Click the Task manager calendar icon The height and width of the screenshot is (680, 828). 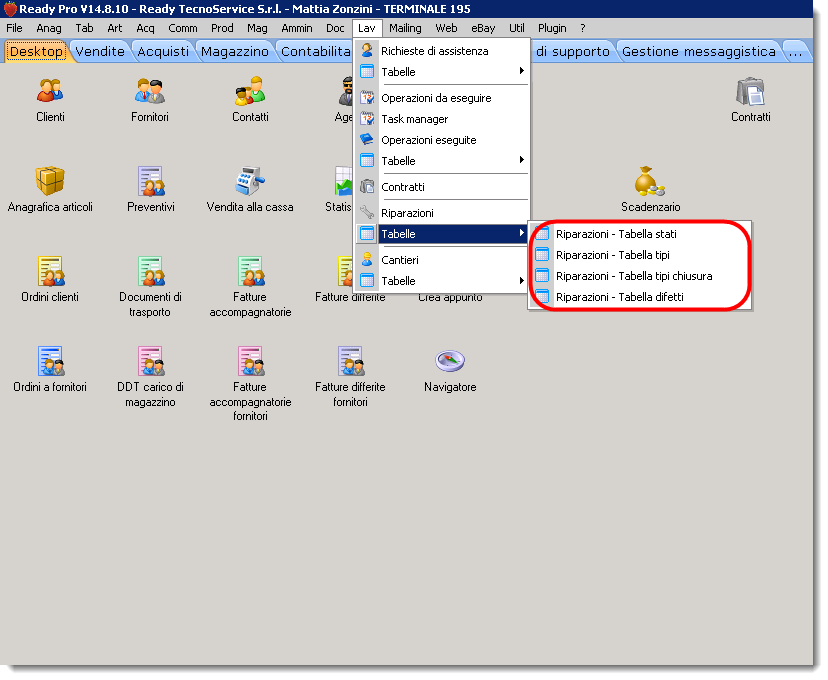[x=367, y=119]
